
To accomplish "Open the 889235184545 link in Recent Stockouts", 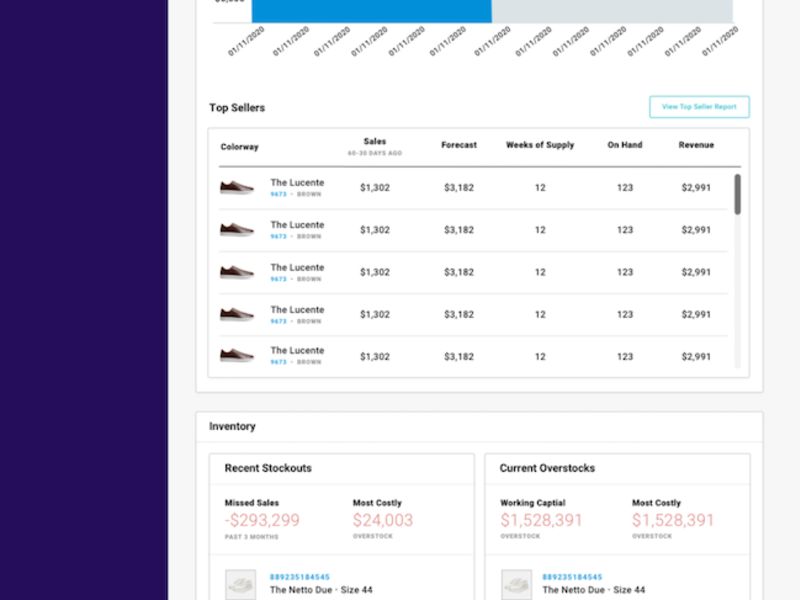I will 299,577.
